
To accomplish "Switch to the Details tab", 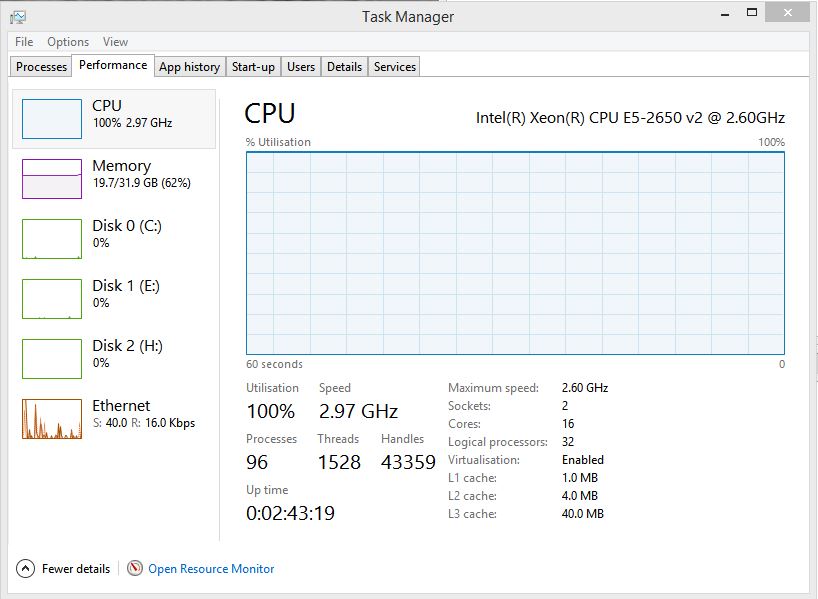I will (x=344, y=67).
